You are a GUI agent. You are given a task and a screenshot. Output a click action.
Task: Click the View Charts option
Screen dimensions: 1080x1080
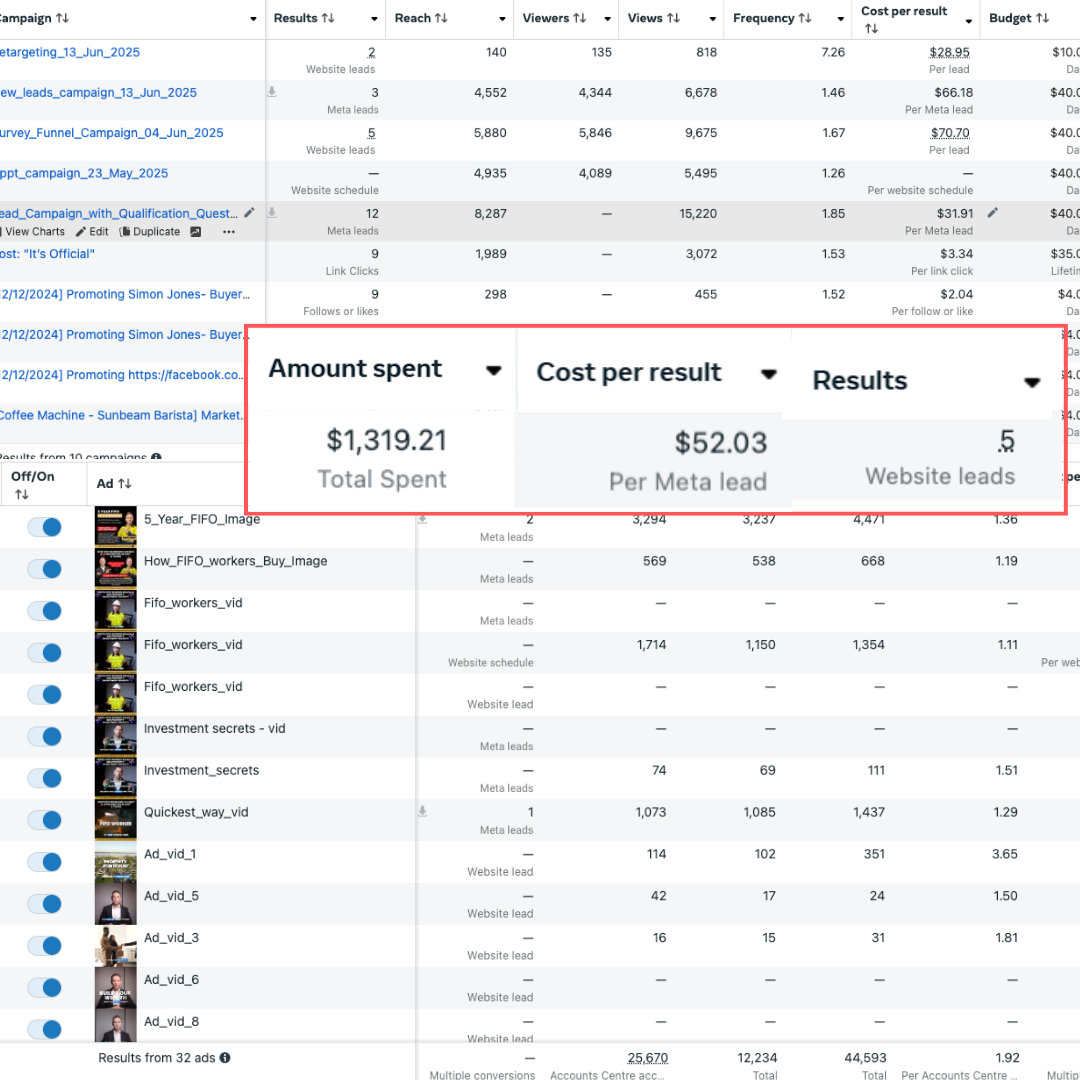click(x=33, y=232)
